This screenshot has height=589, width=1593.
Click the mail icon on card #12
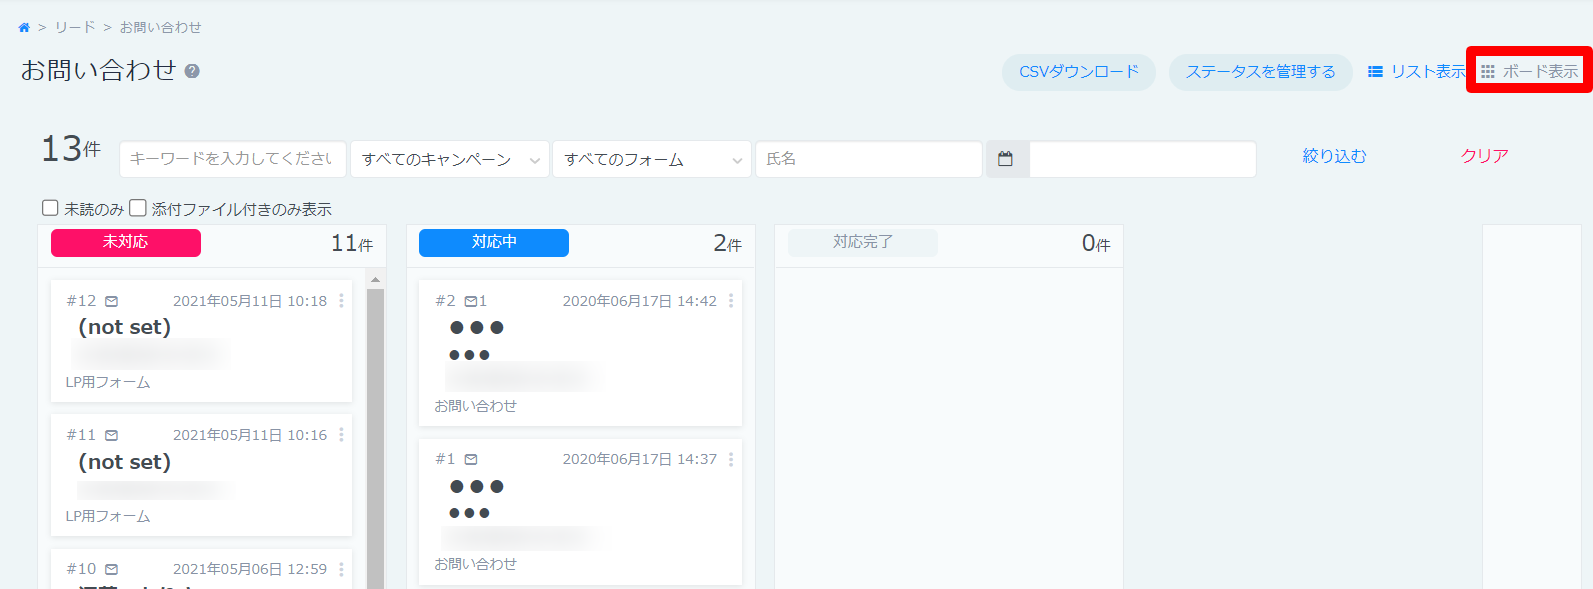(112, 301)
